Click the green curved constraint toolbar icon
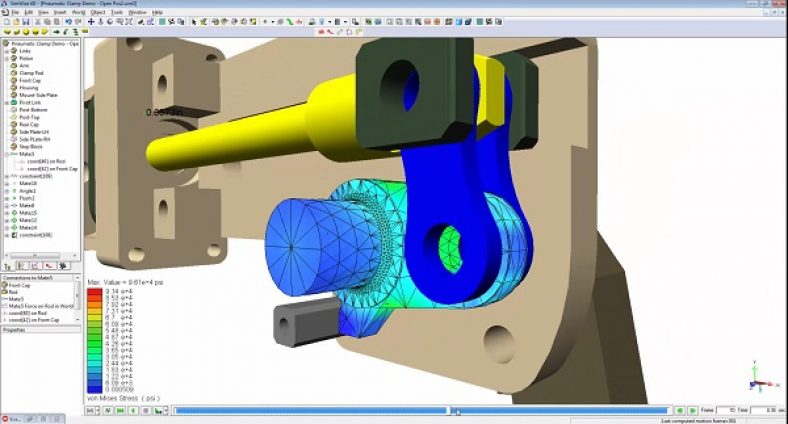Screen dimensions: 788x424 point(290,22)
